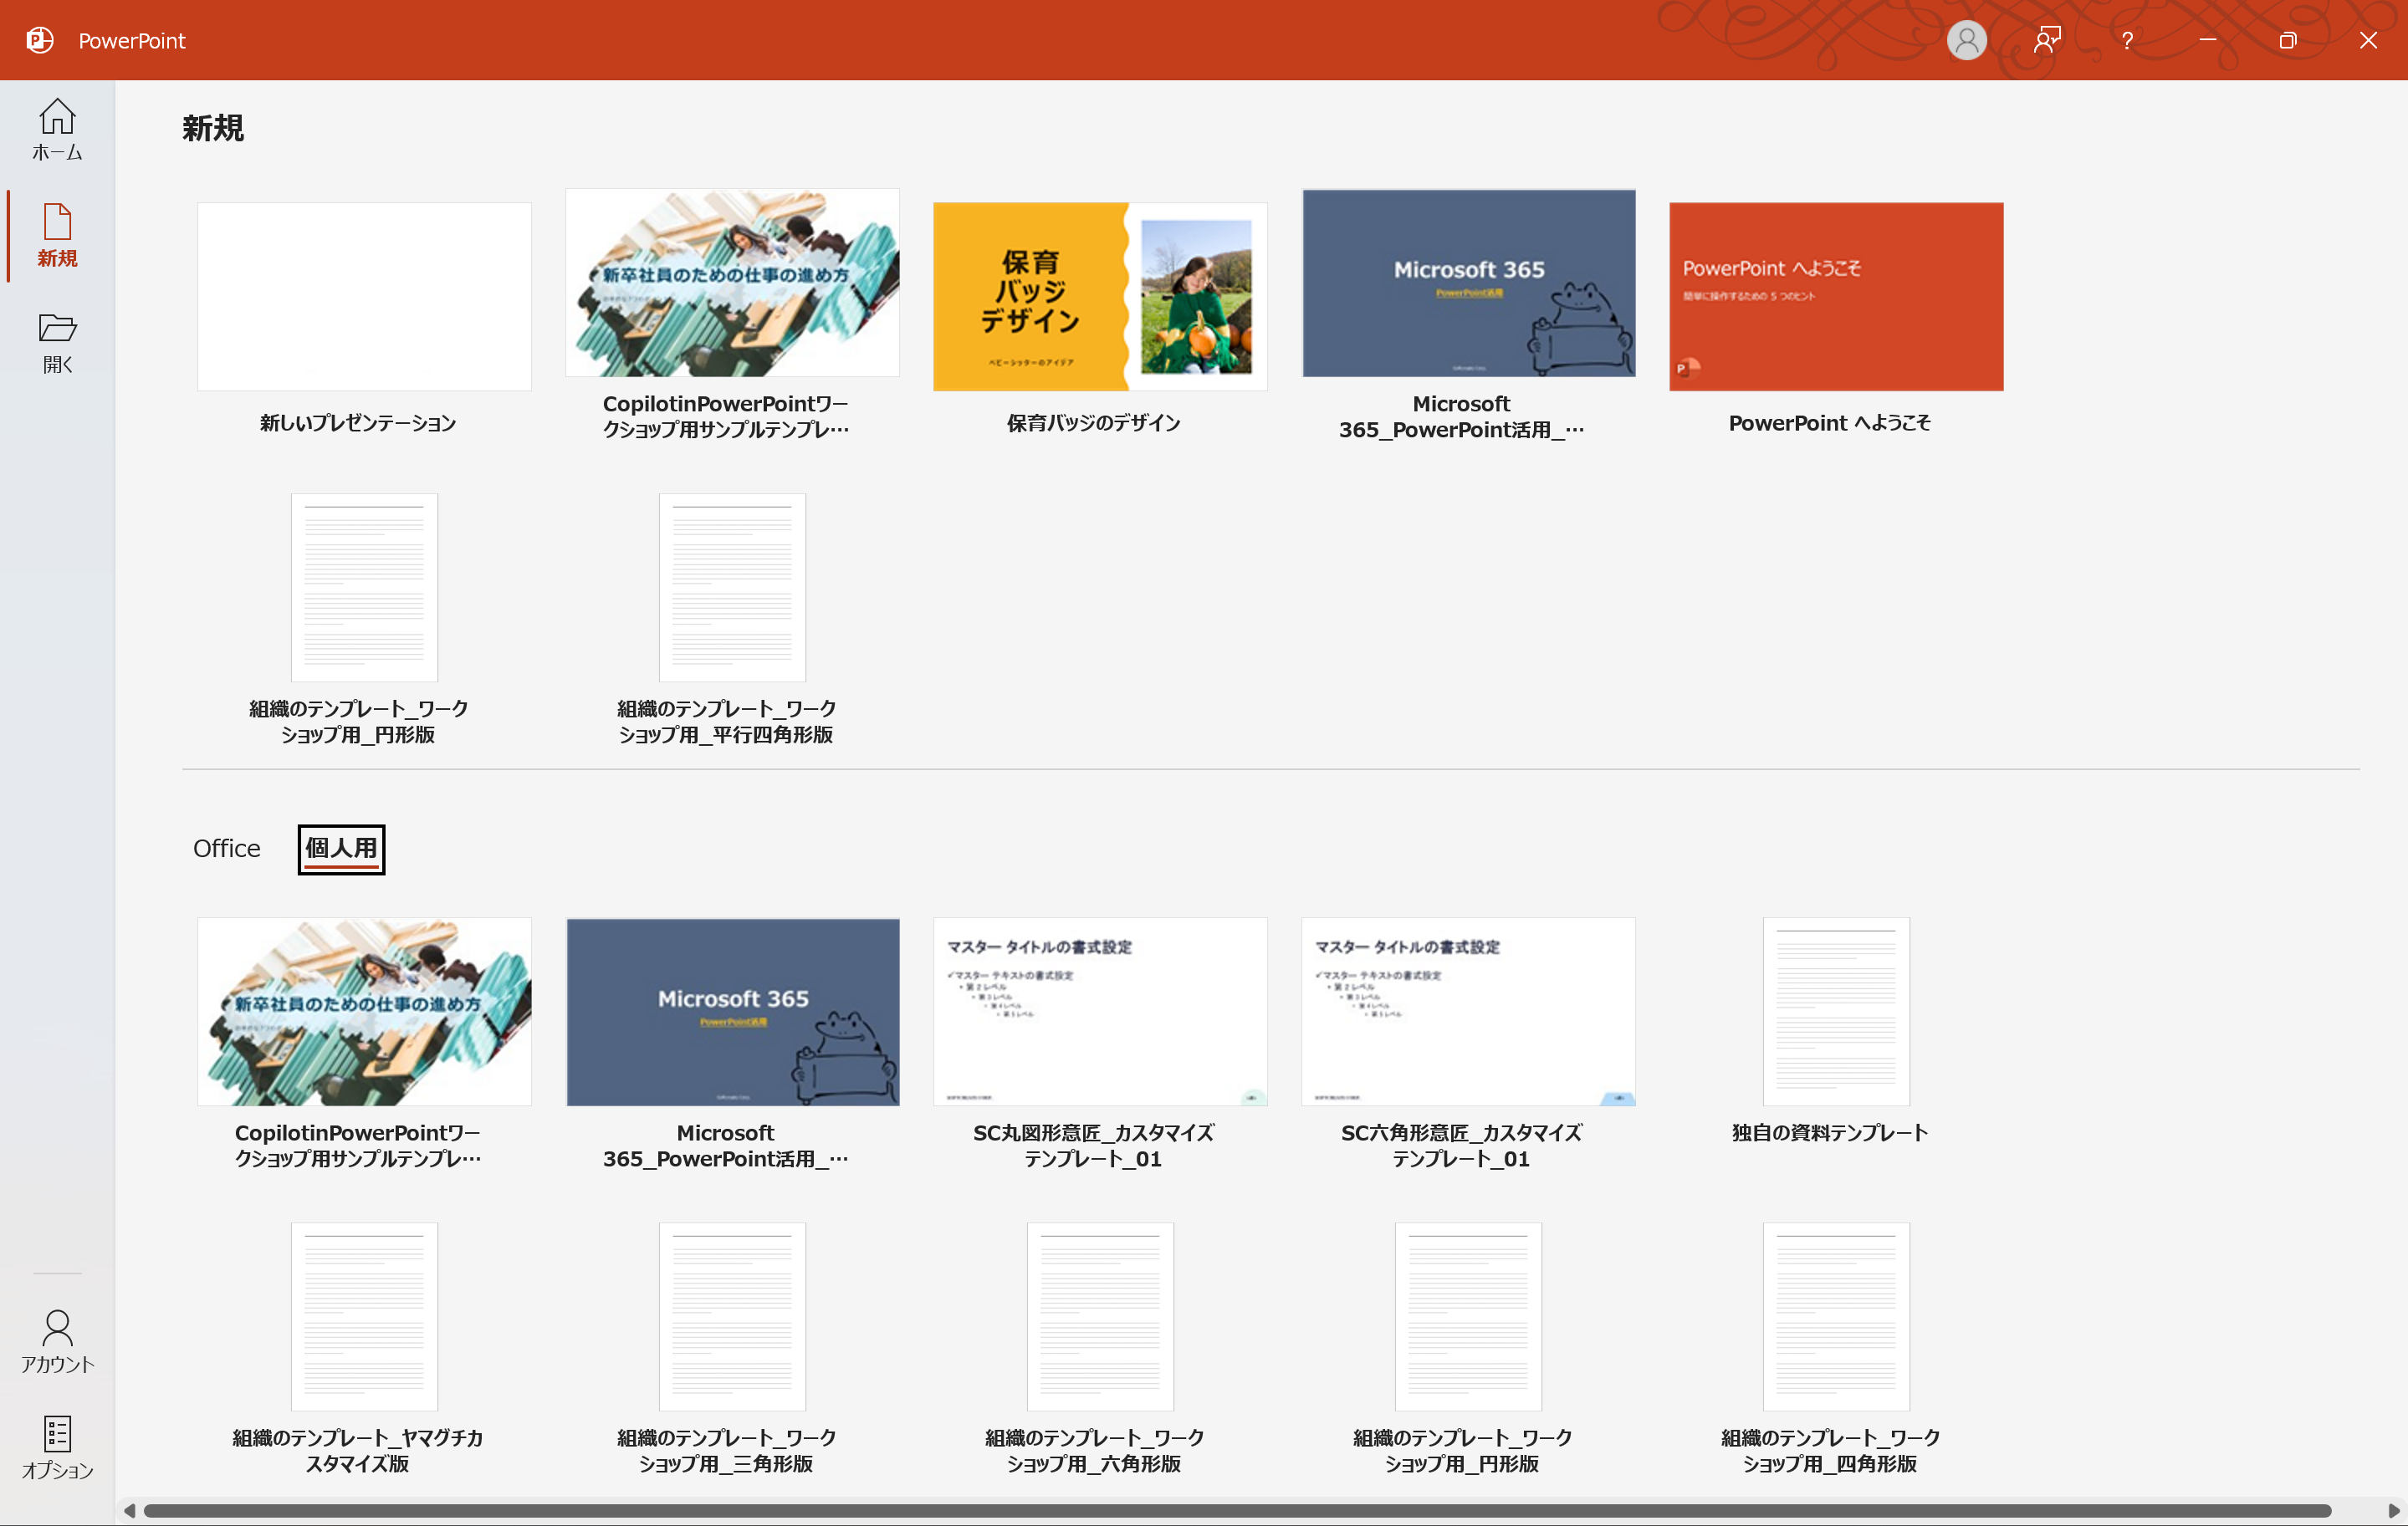This screenshot has height=1526, width=2408.
Task: Click the PowerPoint app logo icon
Action: click(40, 40)
